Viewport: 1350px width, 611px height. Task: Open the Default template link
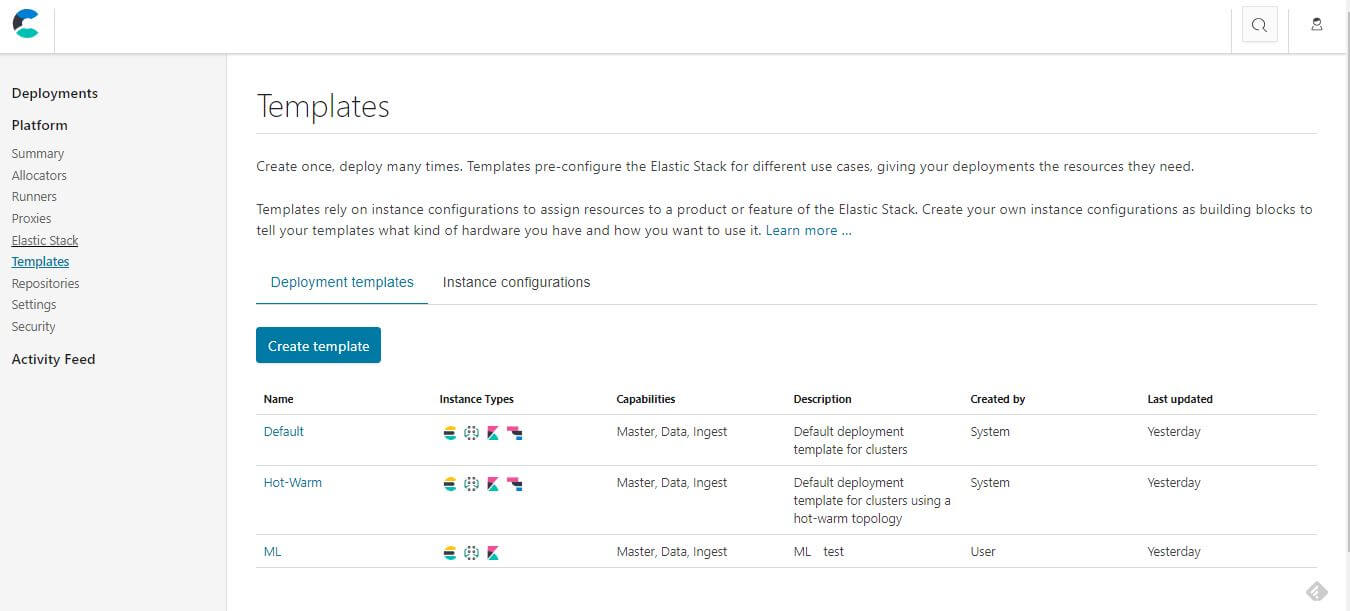284,432
